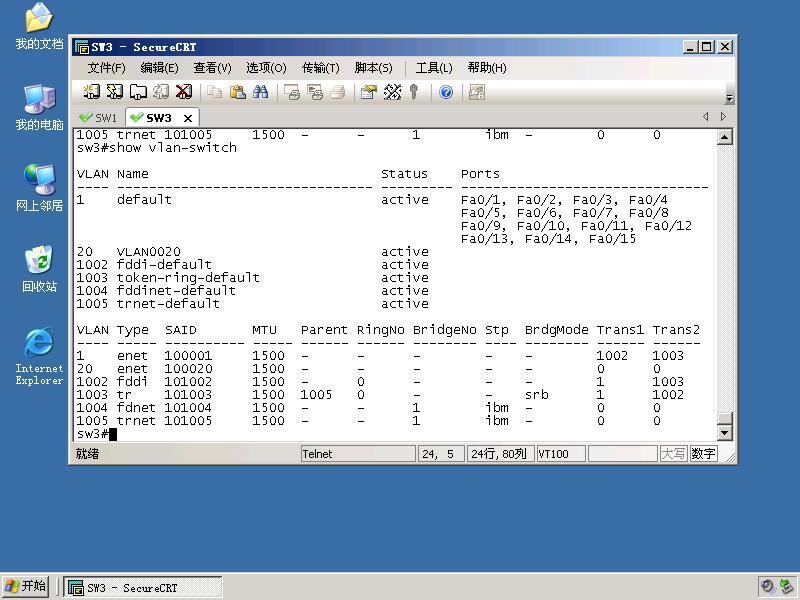Click the tab scroll right arrow
800x600 pixels.
point(723,116)
